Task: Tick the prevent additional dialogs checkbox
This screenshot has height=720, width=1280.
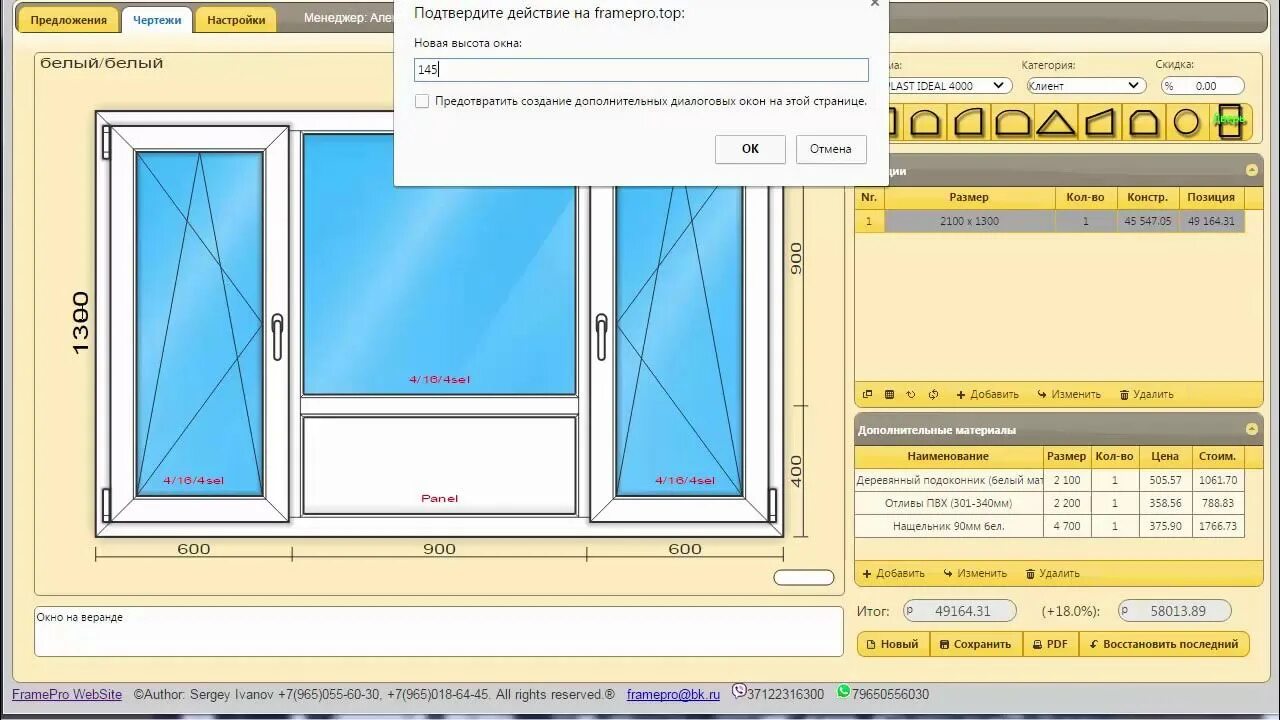Action: tap(422, 101)
